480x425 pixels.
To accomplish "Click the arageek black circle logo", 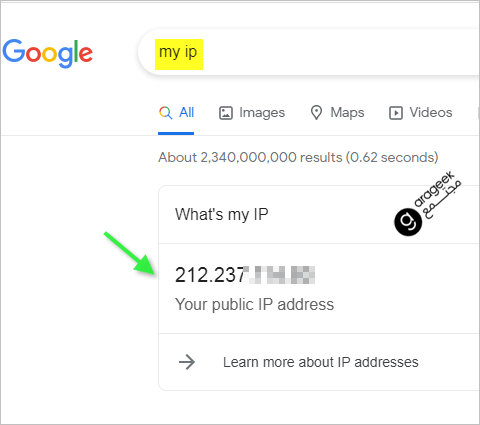I will pyautogui.click(x=408, y=222).
